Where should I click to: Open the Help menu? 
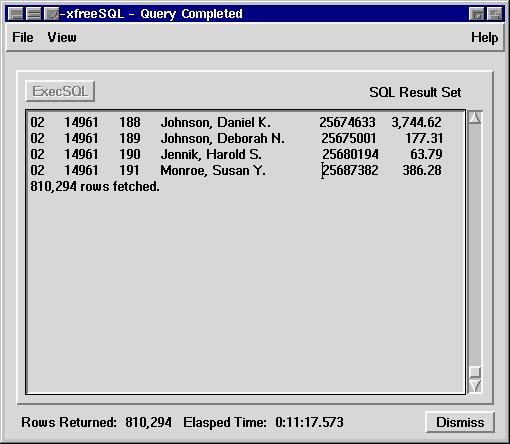coord(484,37)
